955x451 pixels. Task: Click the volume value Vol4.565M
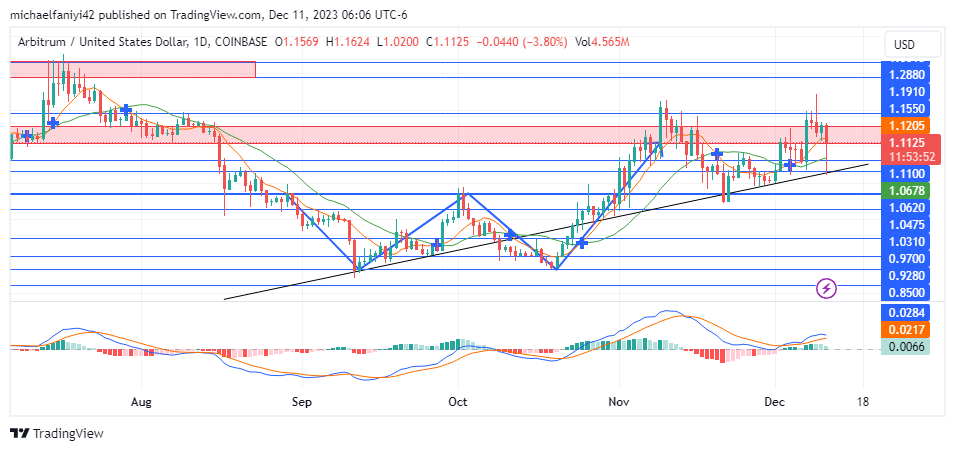(x=602, y=41)
